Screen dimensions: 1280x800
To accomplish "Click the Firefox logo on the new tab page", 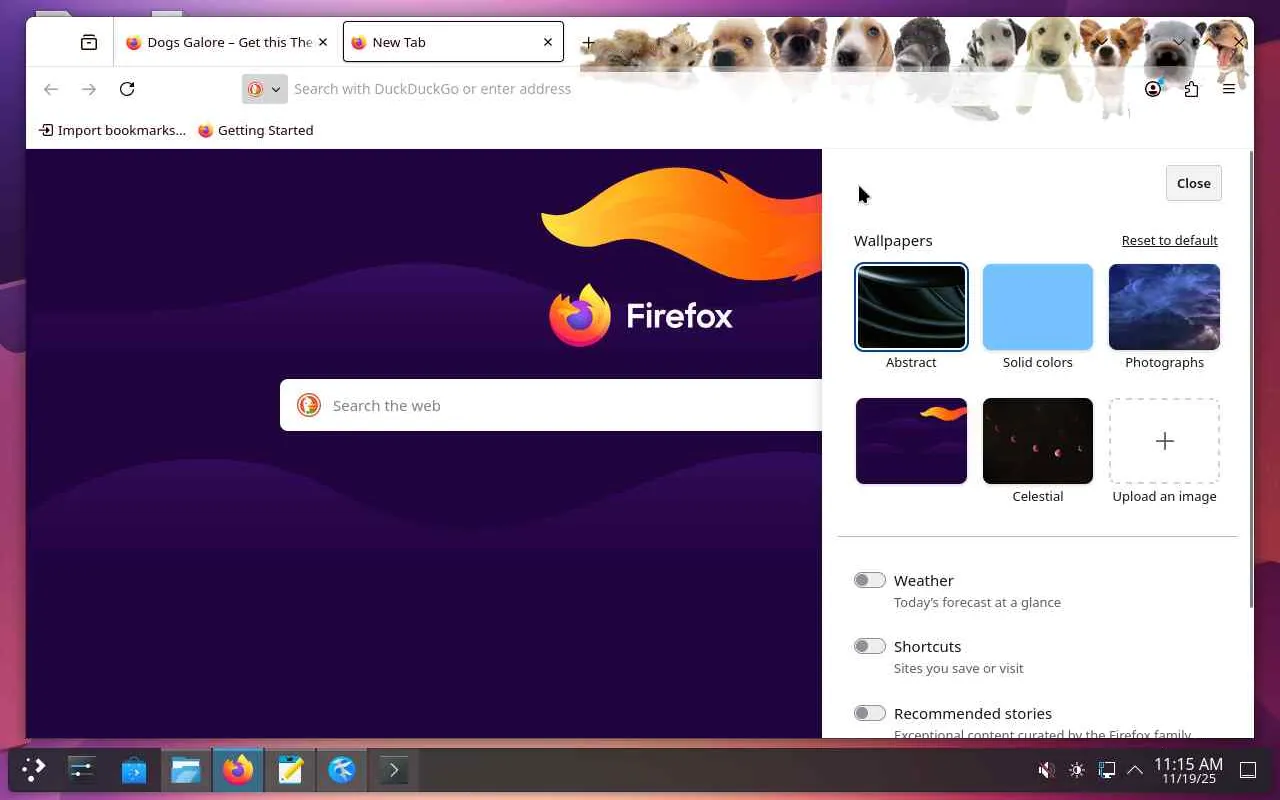I will tap(641, 315).
